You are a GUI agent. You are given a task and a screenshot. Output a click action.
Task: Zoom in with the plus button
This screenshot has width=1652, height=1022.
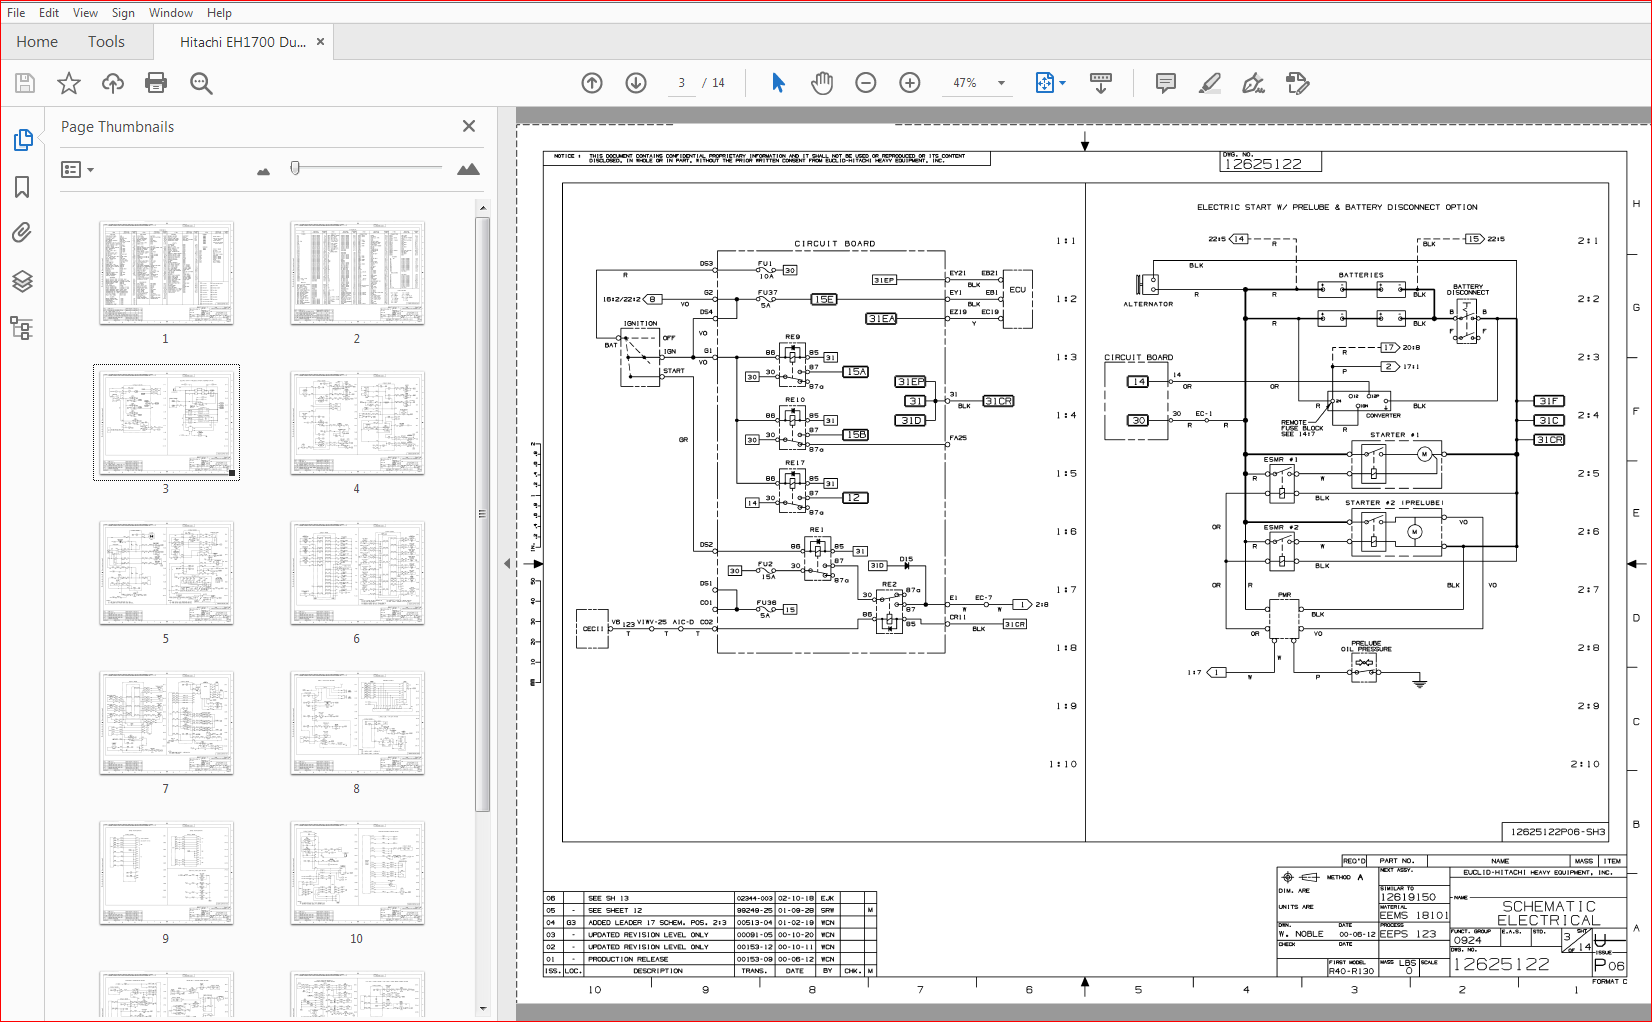click(x=910, y=83)
